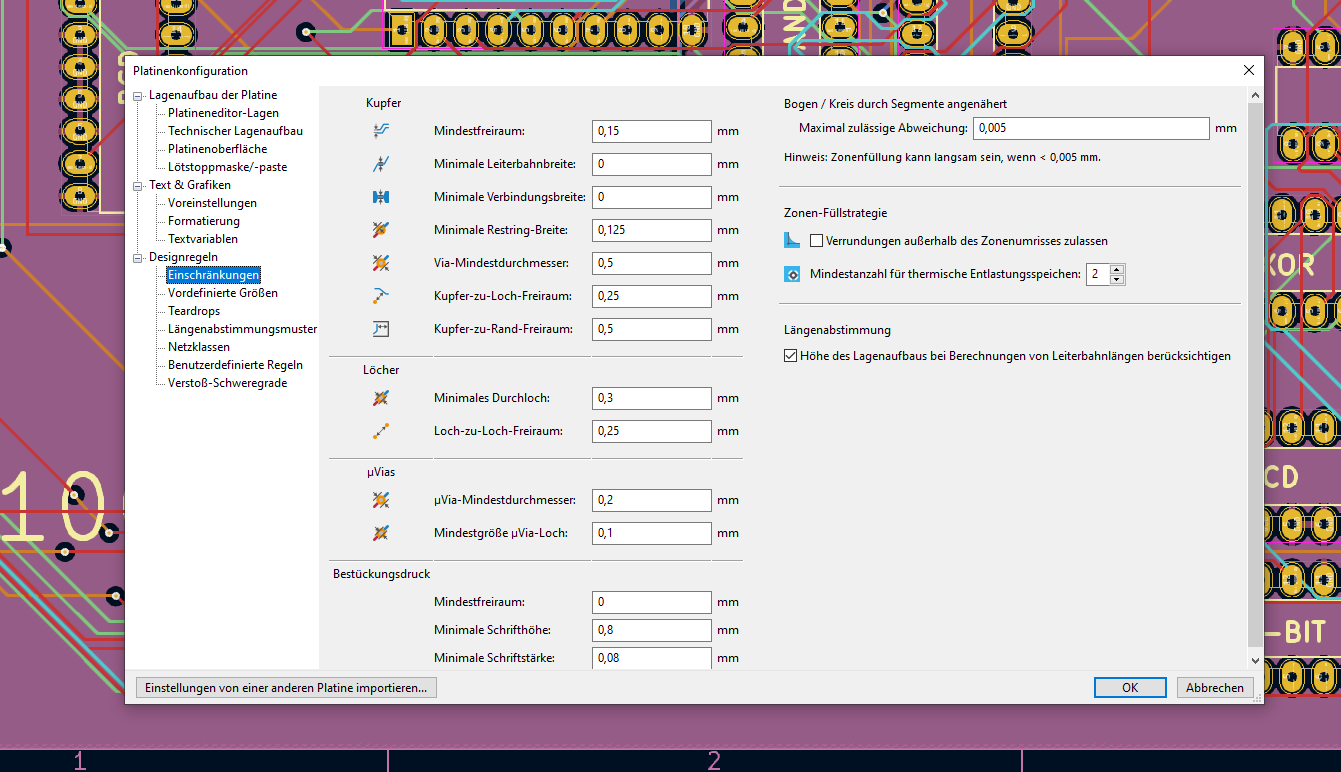1341x772 pixels.
Task: Click the Minimale Schrifthöhe field
Action: [x=652, y=630]
